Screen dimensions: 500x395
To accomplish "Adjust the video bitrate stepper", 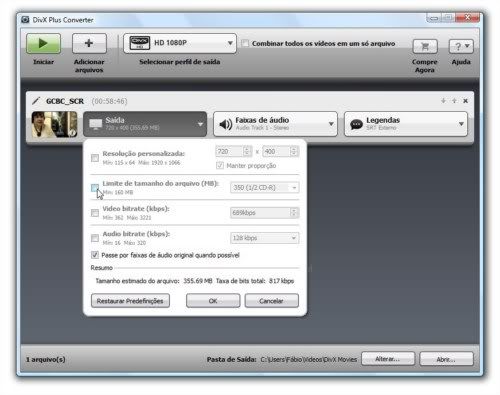I will (294, 213).
